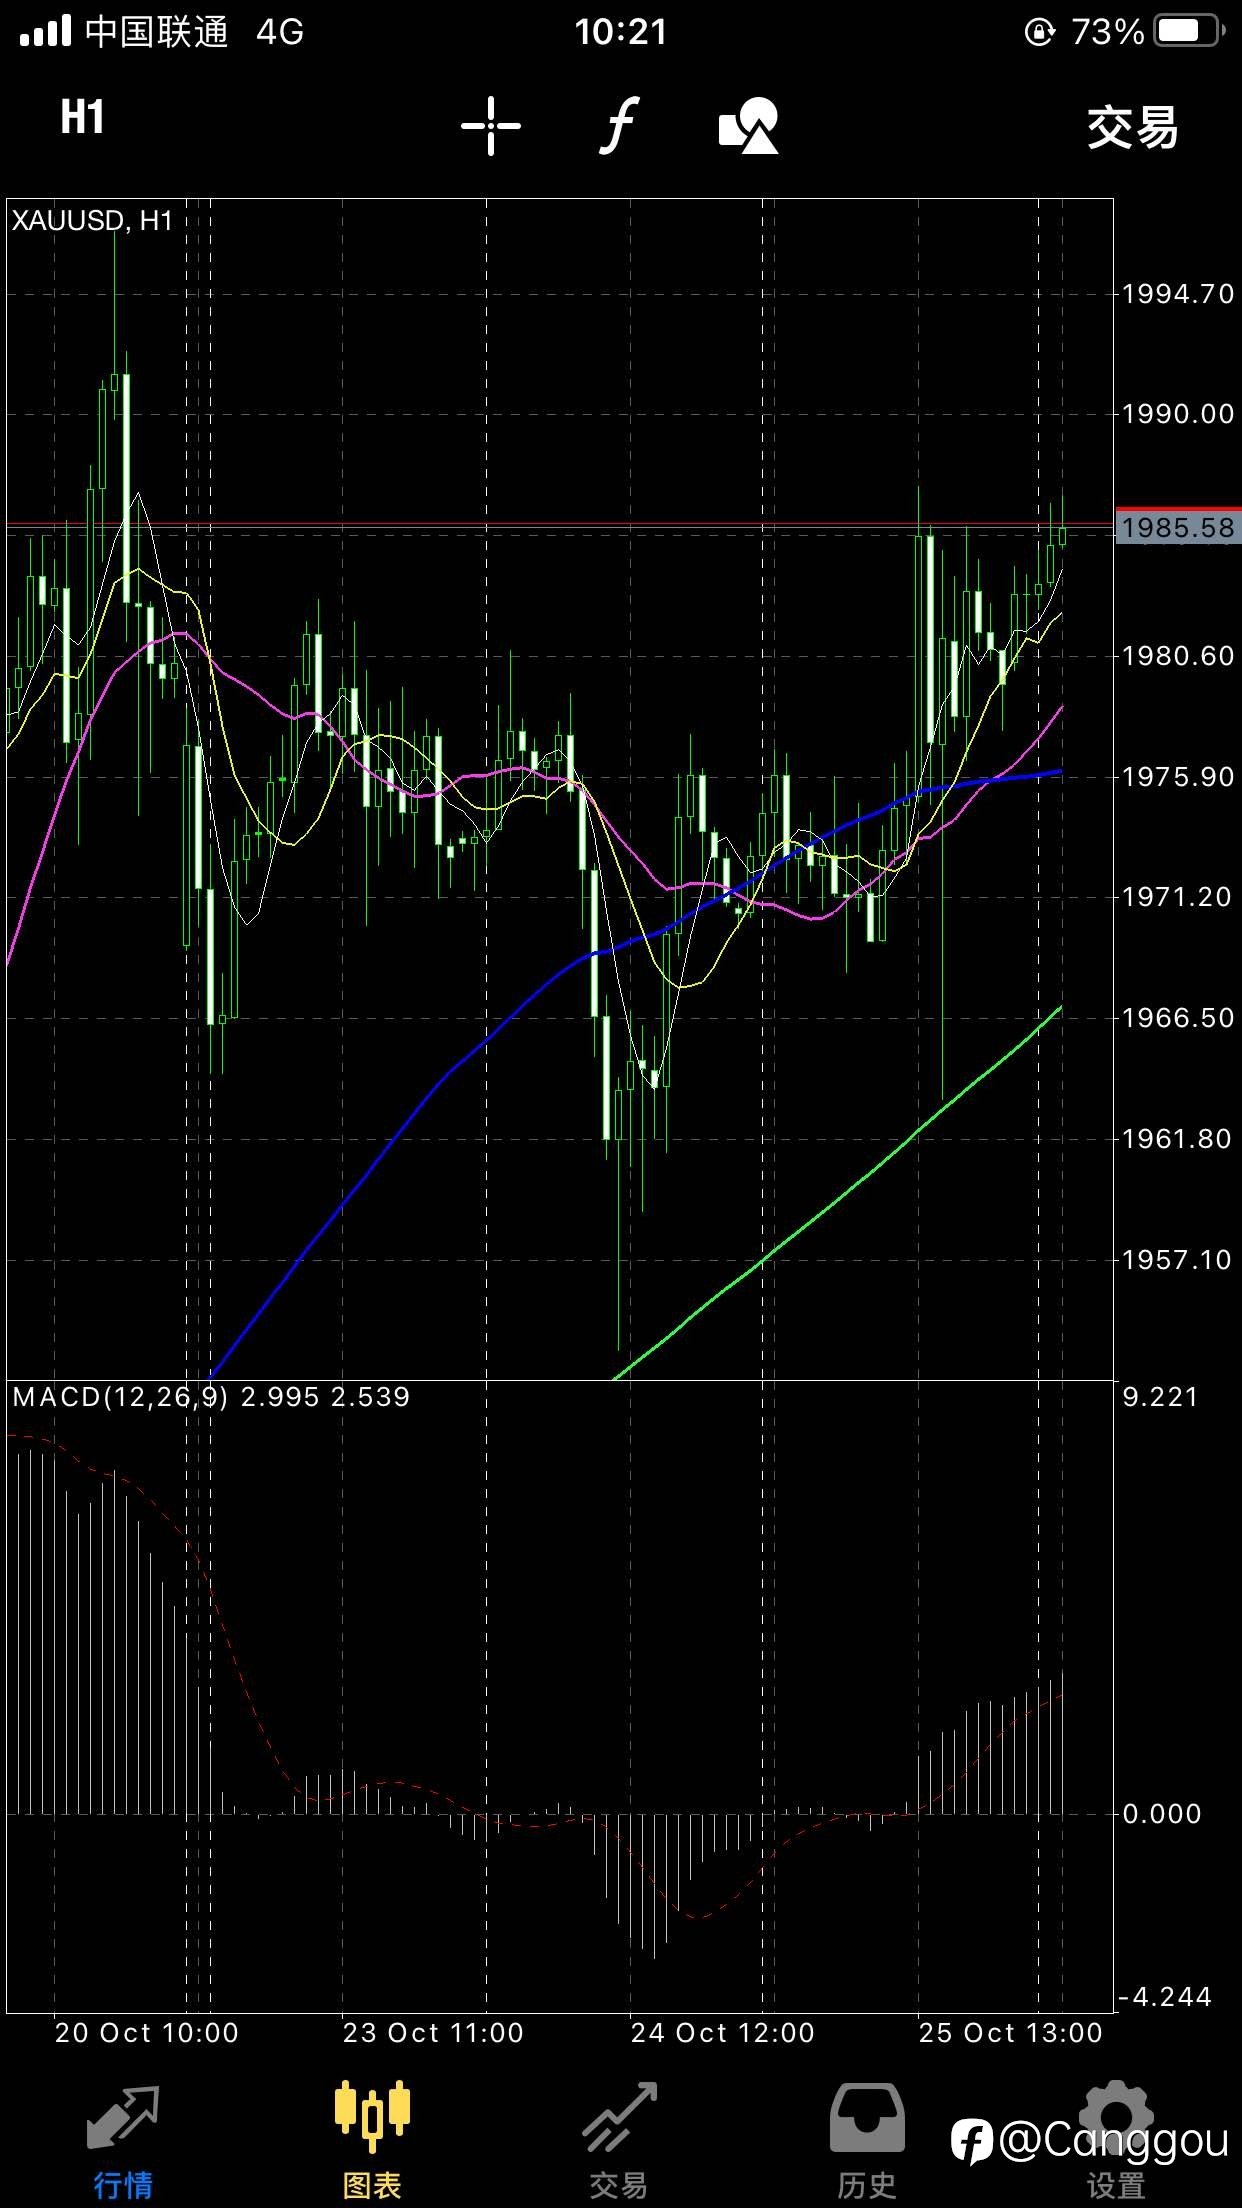The height and width of the screenshot is (2208, 1242).
Task: Tap the 24 Oct 12:00 time label
Action: coord(723,2033)
